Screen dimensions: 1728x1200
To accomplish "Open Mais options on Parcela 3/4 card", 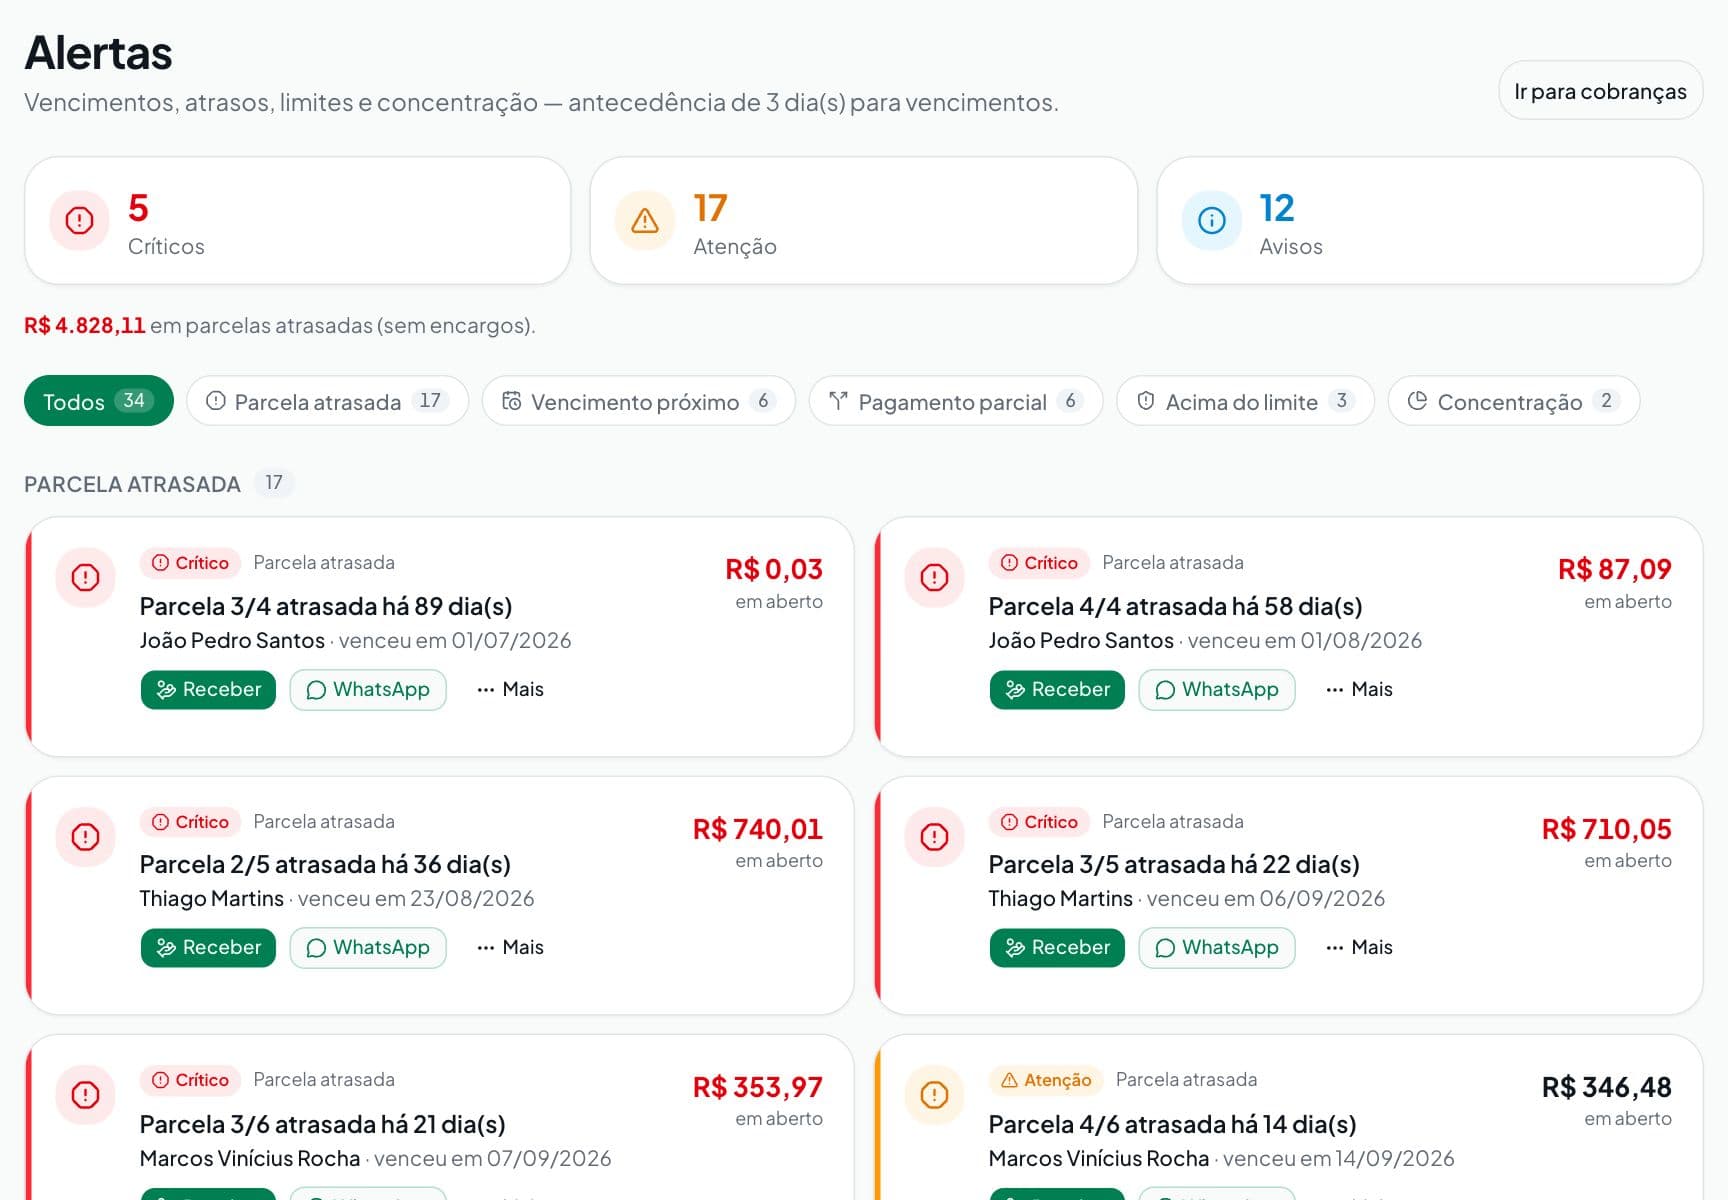I will 510,689.
